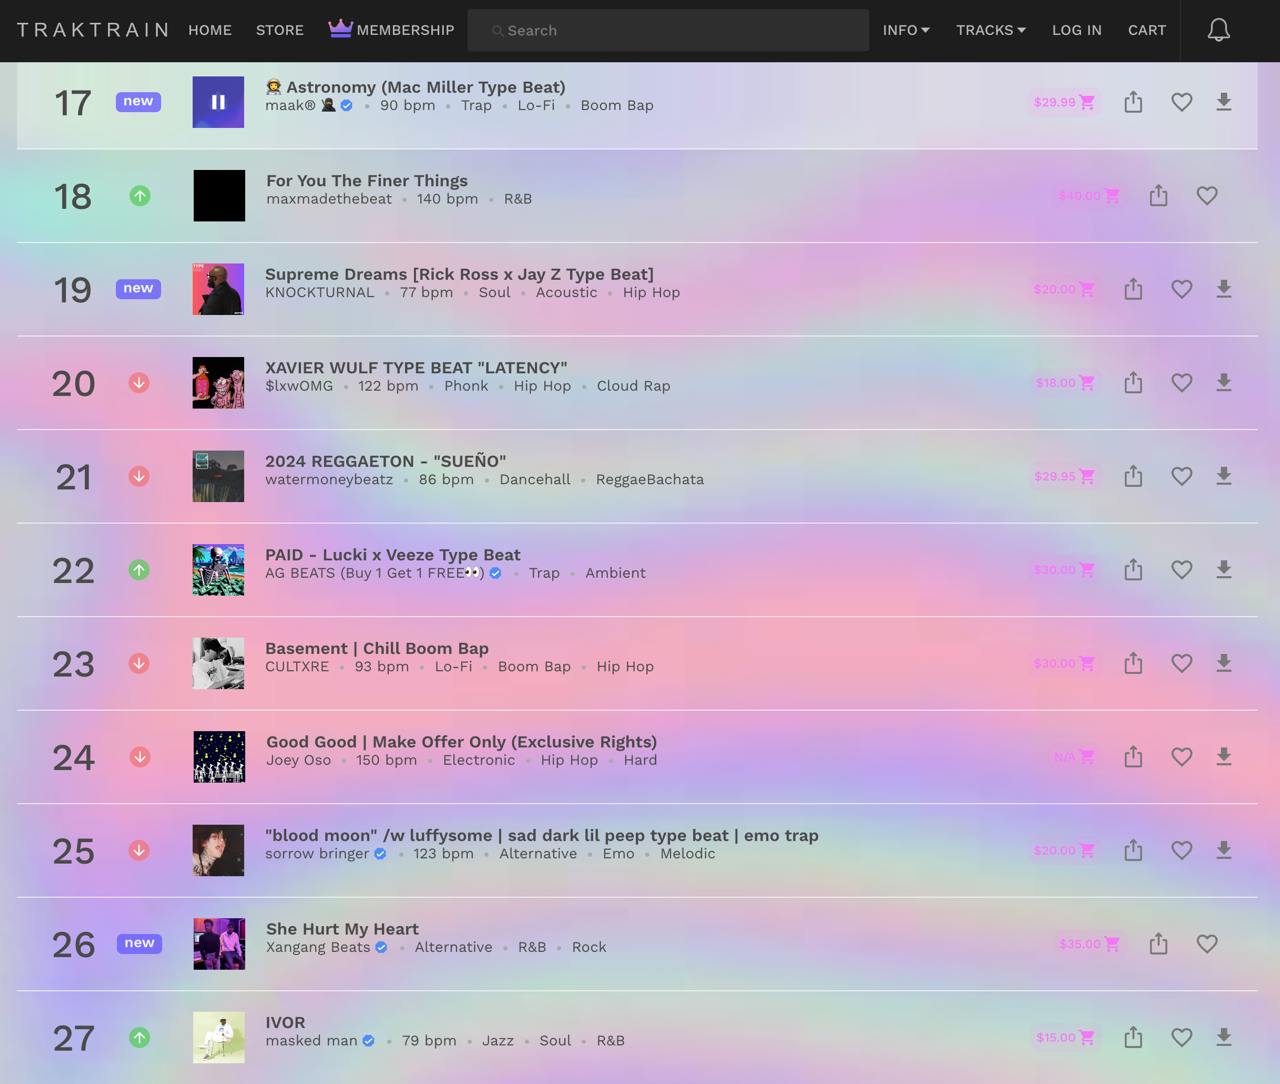1280x1084 pixels.
Task: Click LOG IN in navigation
Action: pyautogui.click(x=1077, y=30)
